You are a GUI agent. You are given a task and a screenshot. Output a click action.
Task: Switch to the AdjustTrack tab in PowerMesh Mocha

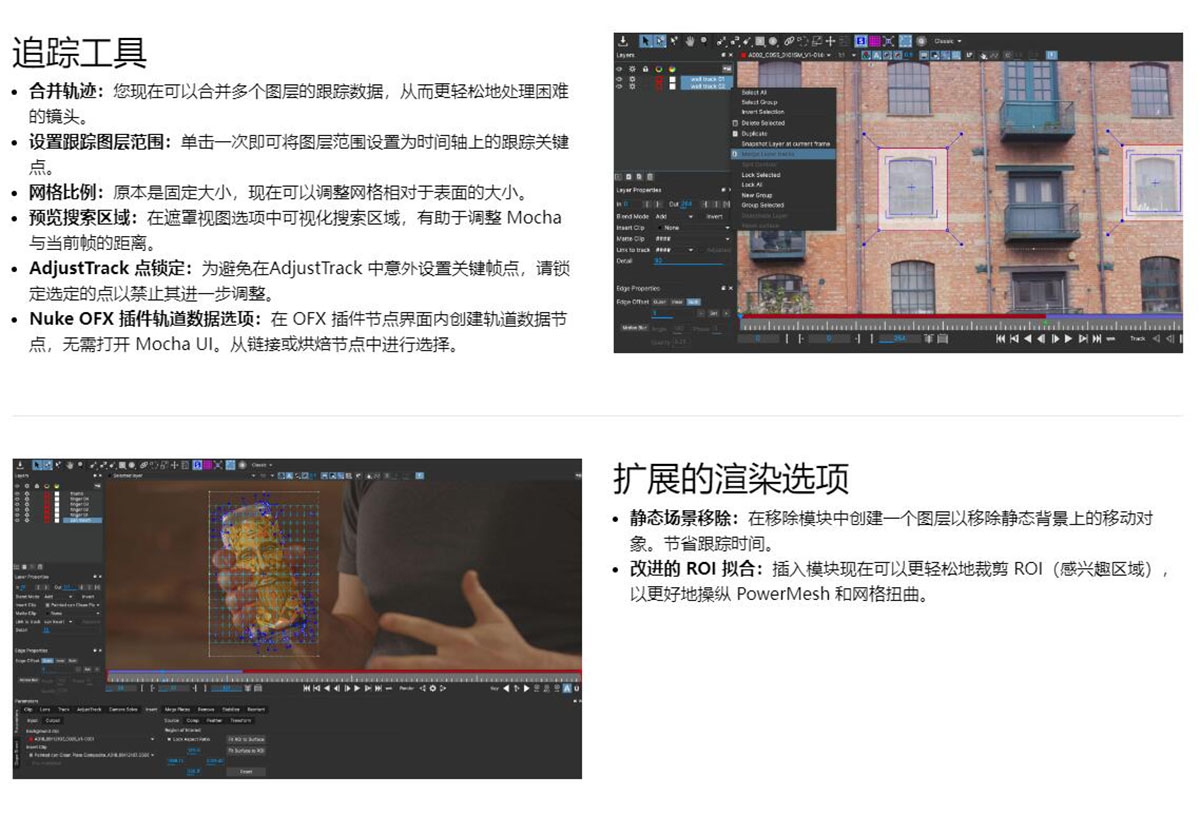[89, 709]
